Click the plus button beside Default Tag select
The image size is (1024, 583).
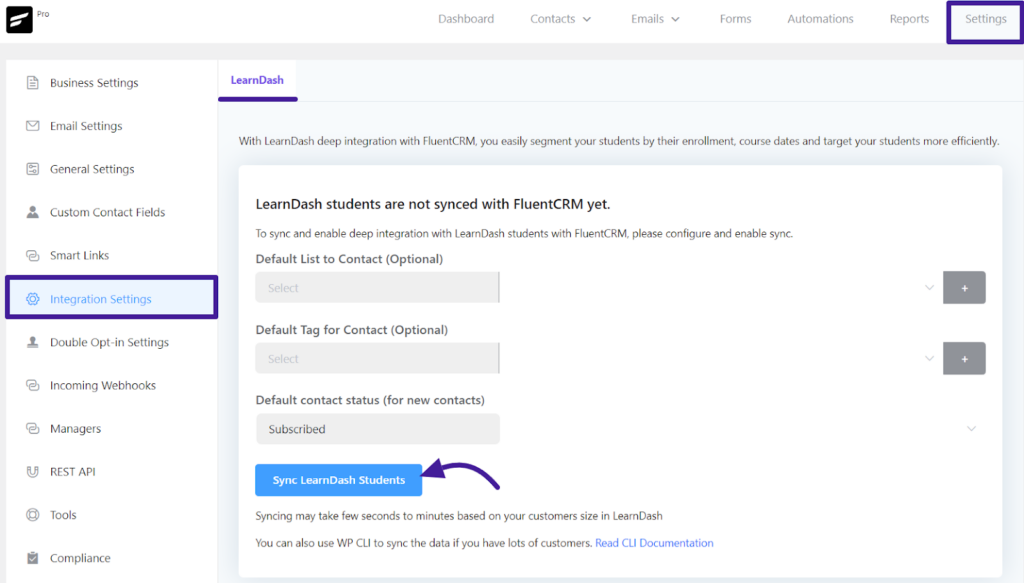click(964, 357)
